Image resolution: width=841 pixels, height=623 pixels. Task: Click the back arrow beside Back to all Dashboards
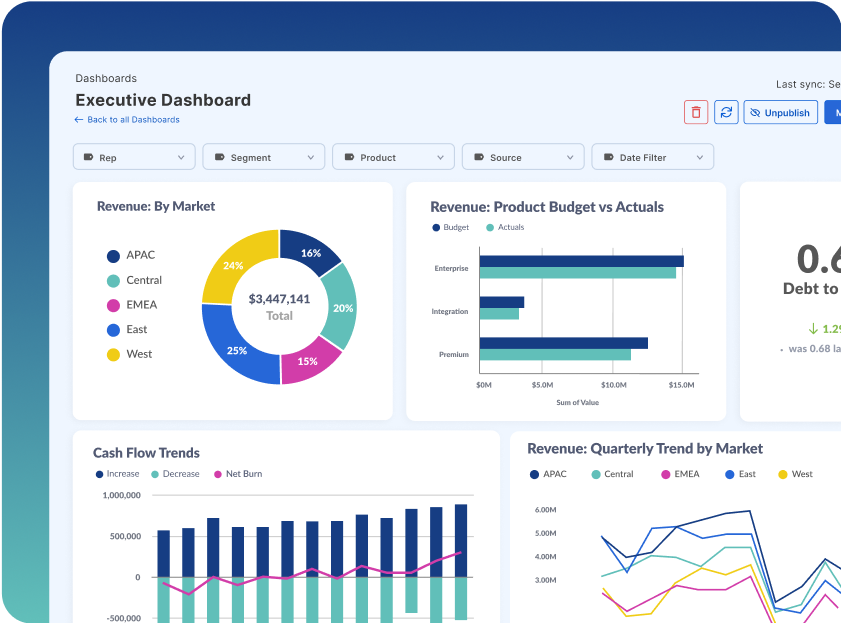79,120
